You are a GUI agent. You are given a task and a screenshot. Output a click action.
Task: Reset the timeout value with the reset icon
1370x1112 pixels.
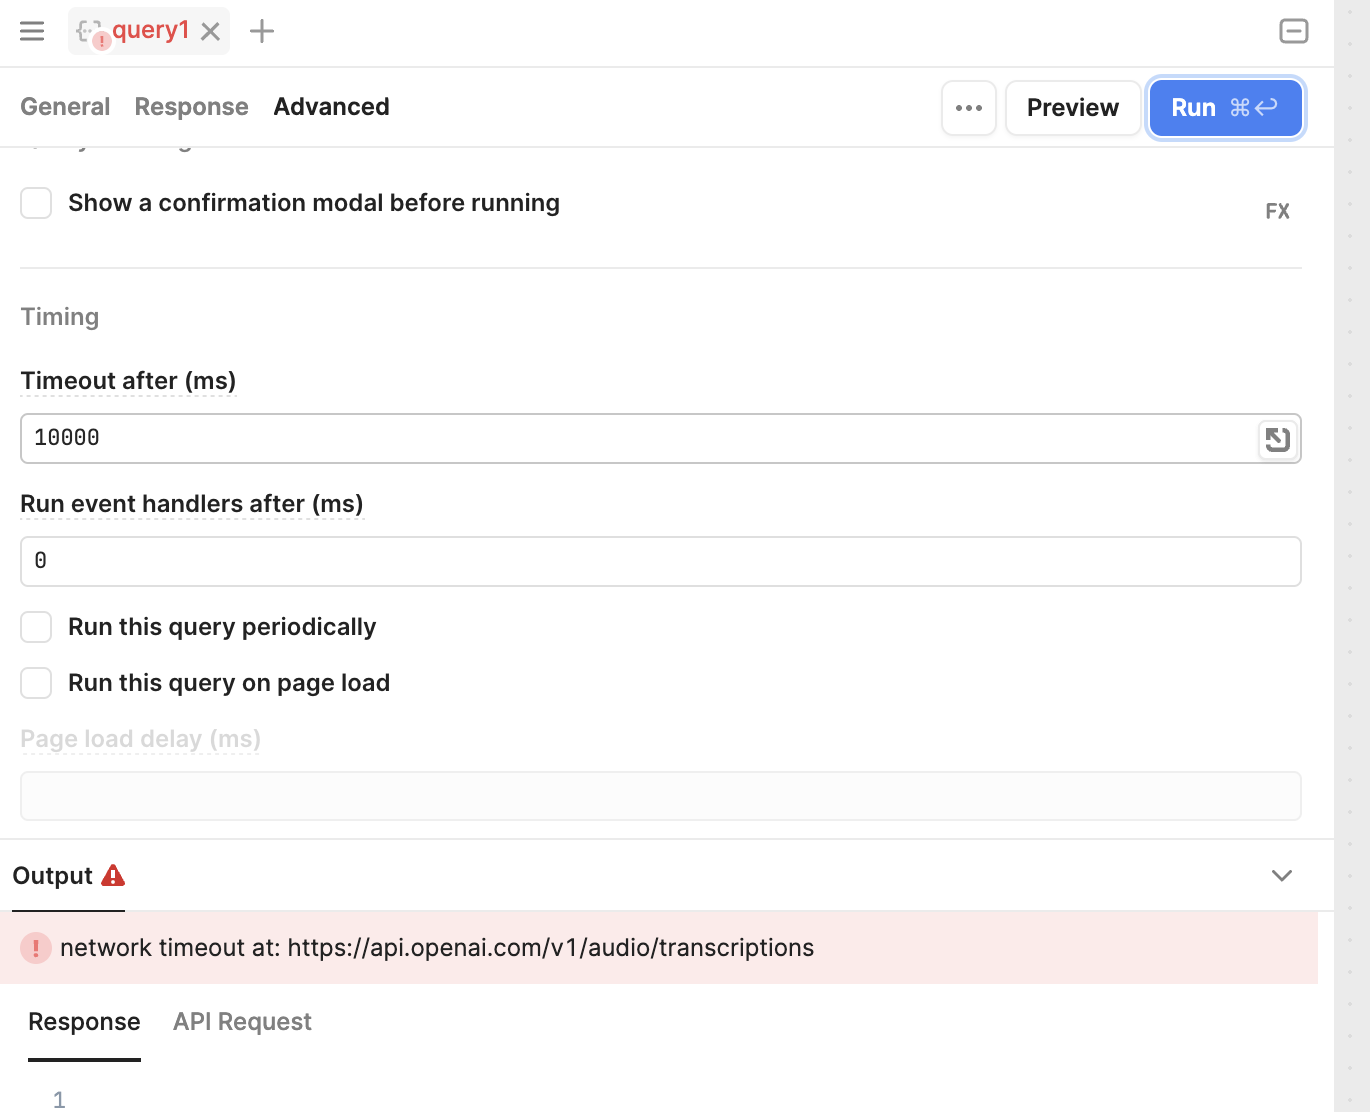point(1277,439)
